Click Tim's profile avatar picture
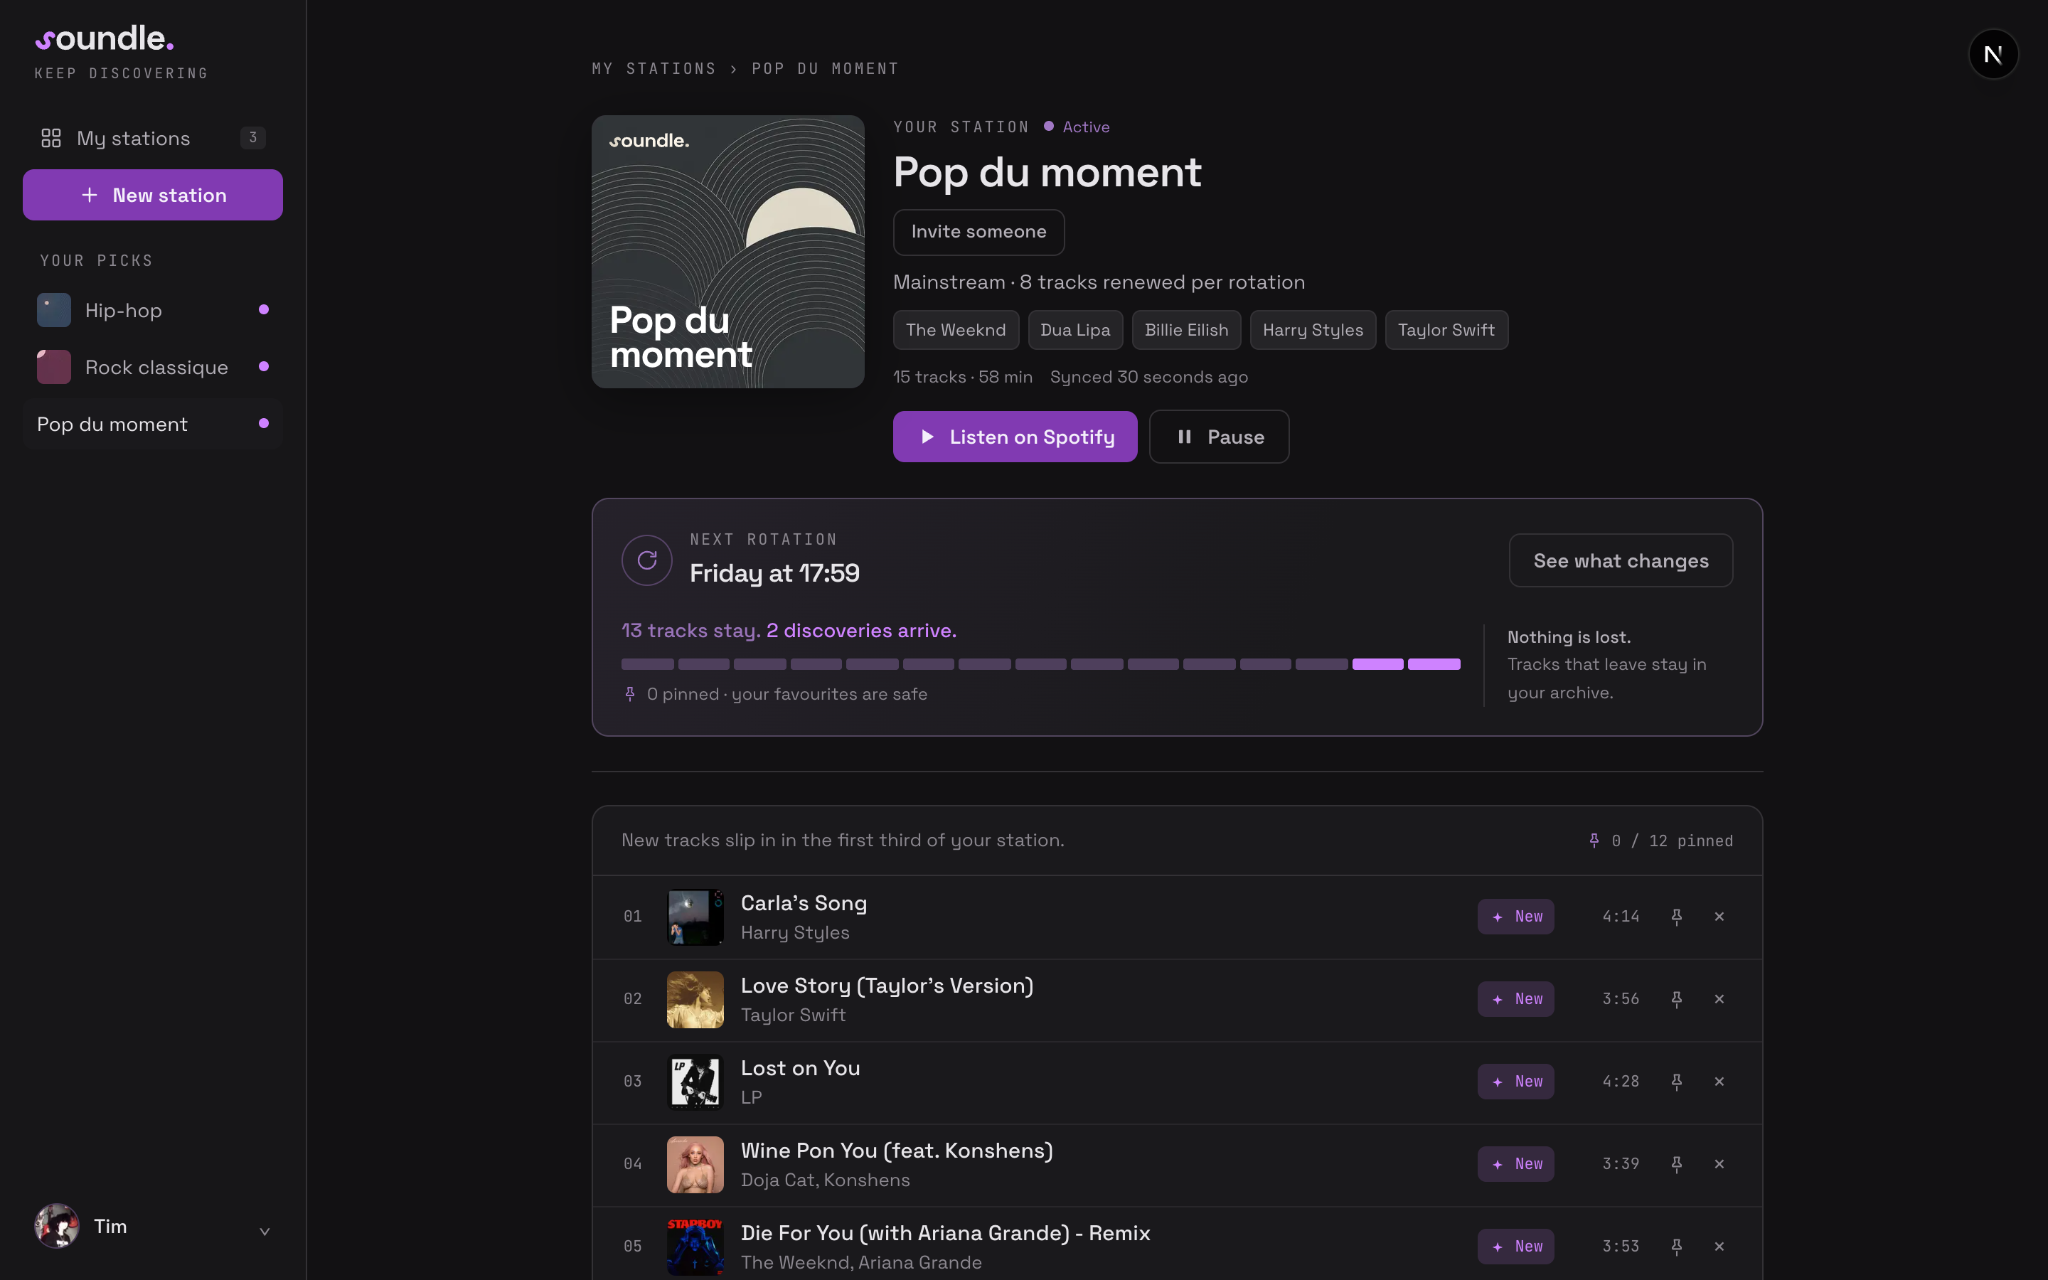The width and height of the screenshot is (2048, 1280). 57,1226
